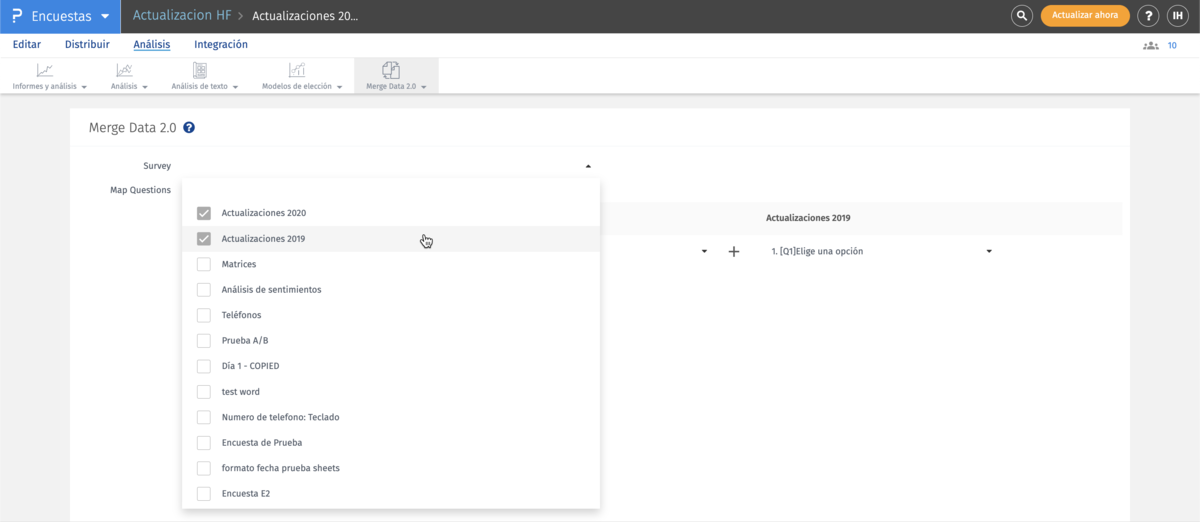Viewport: 1200px width, 522px height.
Task: Click the QuestionPro P logo icon
Action: pyautogui.click(x=17, y=16)
